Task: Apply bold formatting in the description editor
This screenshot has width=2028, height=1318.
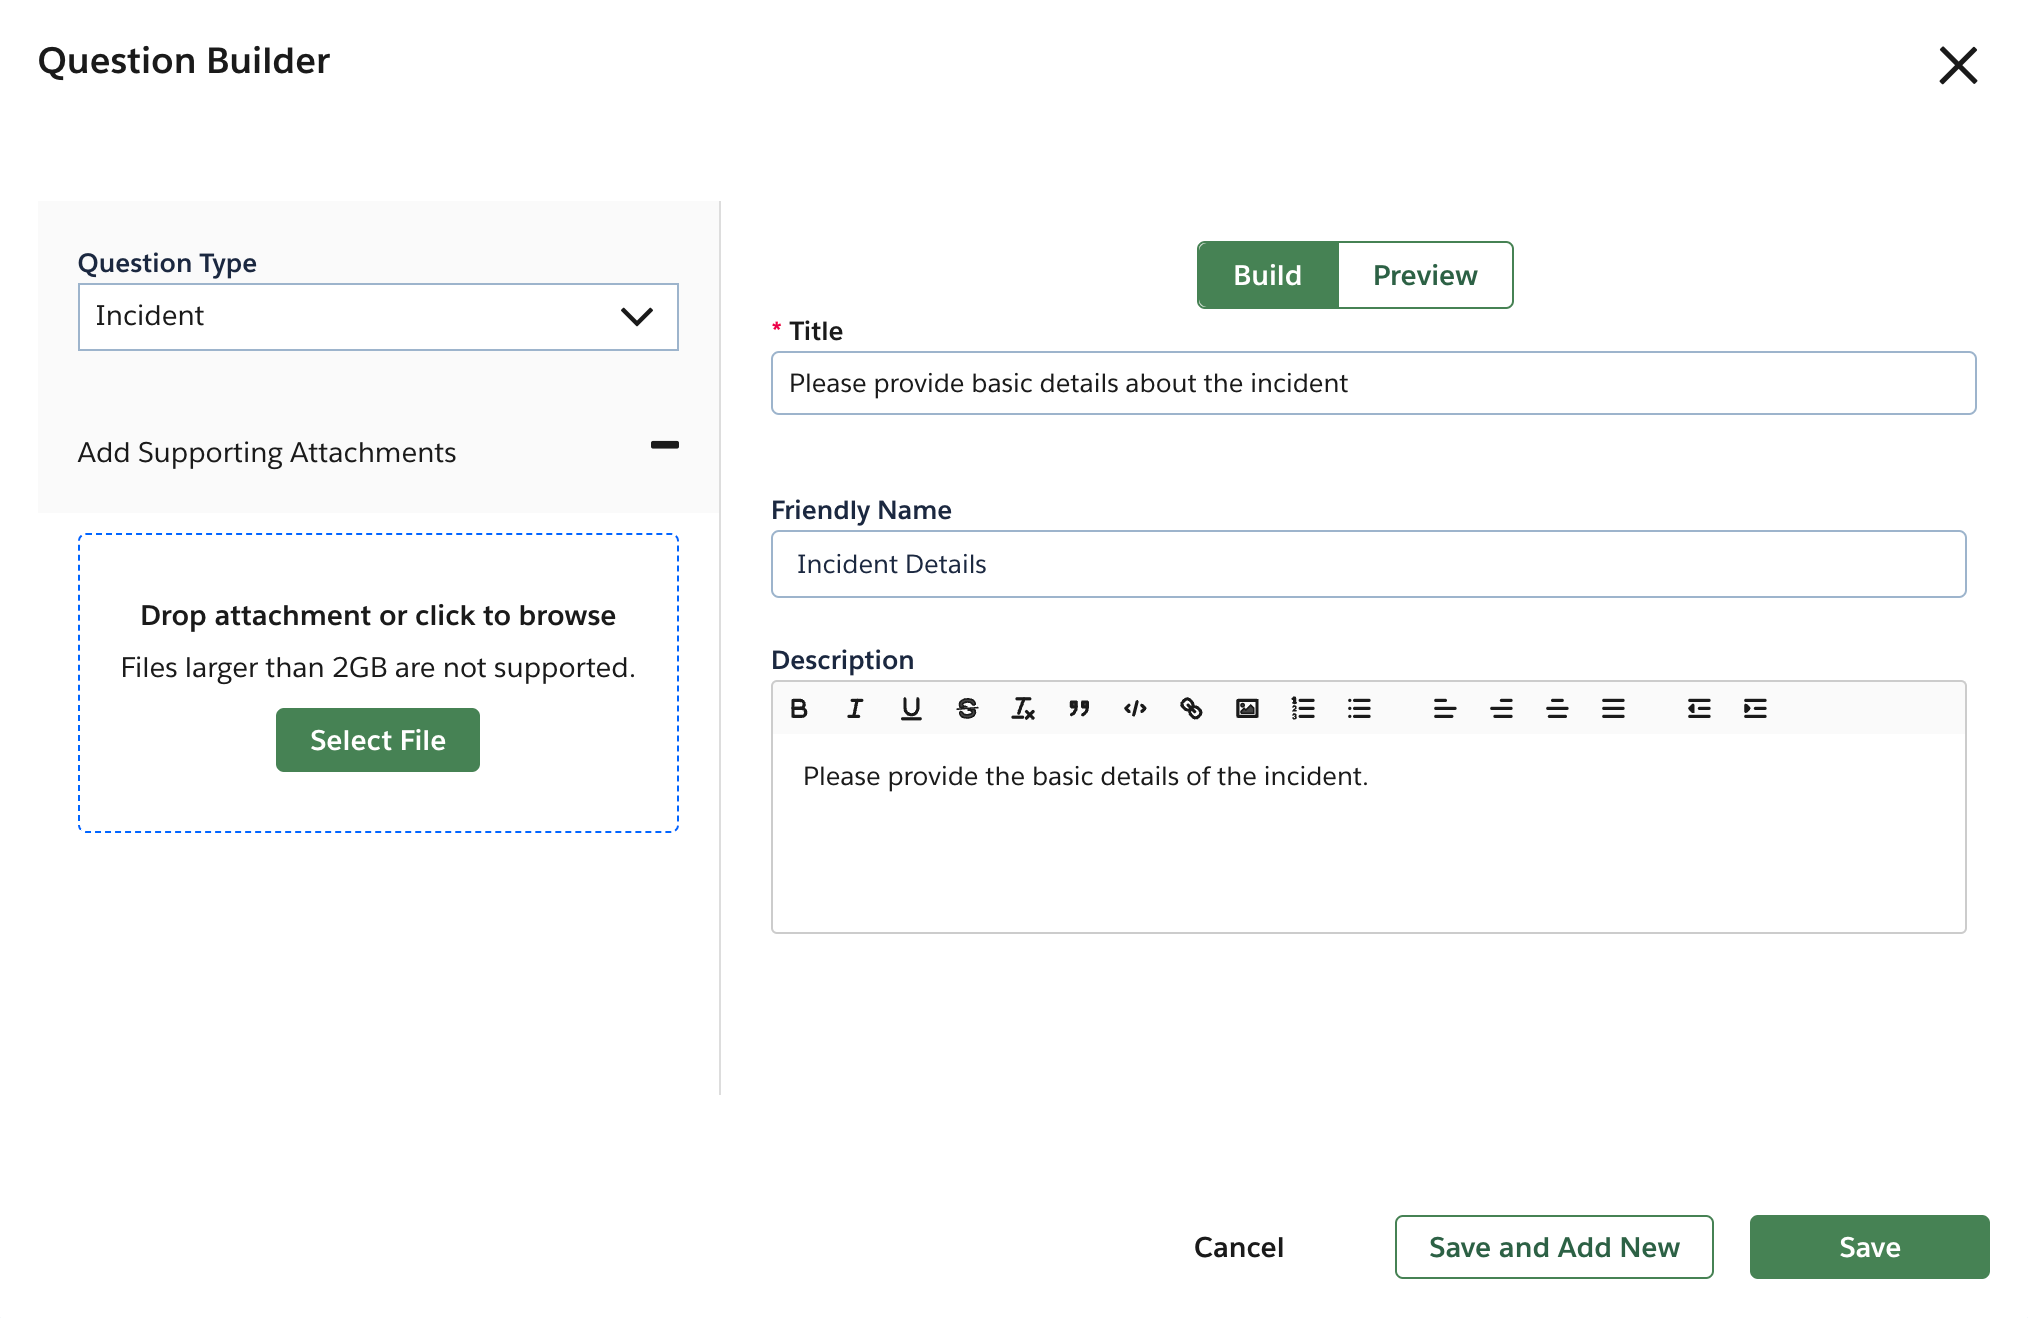Action: [x=798, y=709]
